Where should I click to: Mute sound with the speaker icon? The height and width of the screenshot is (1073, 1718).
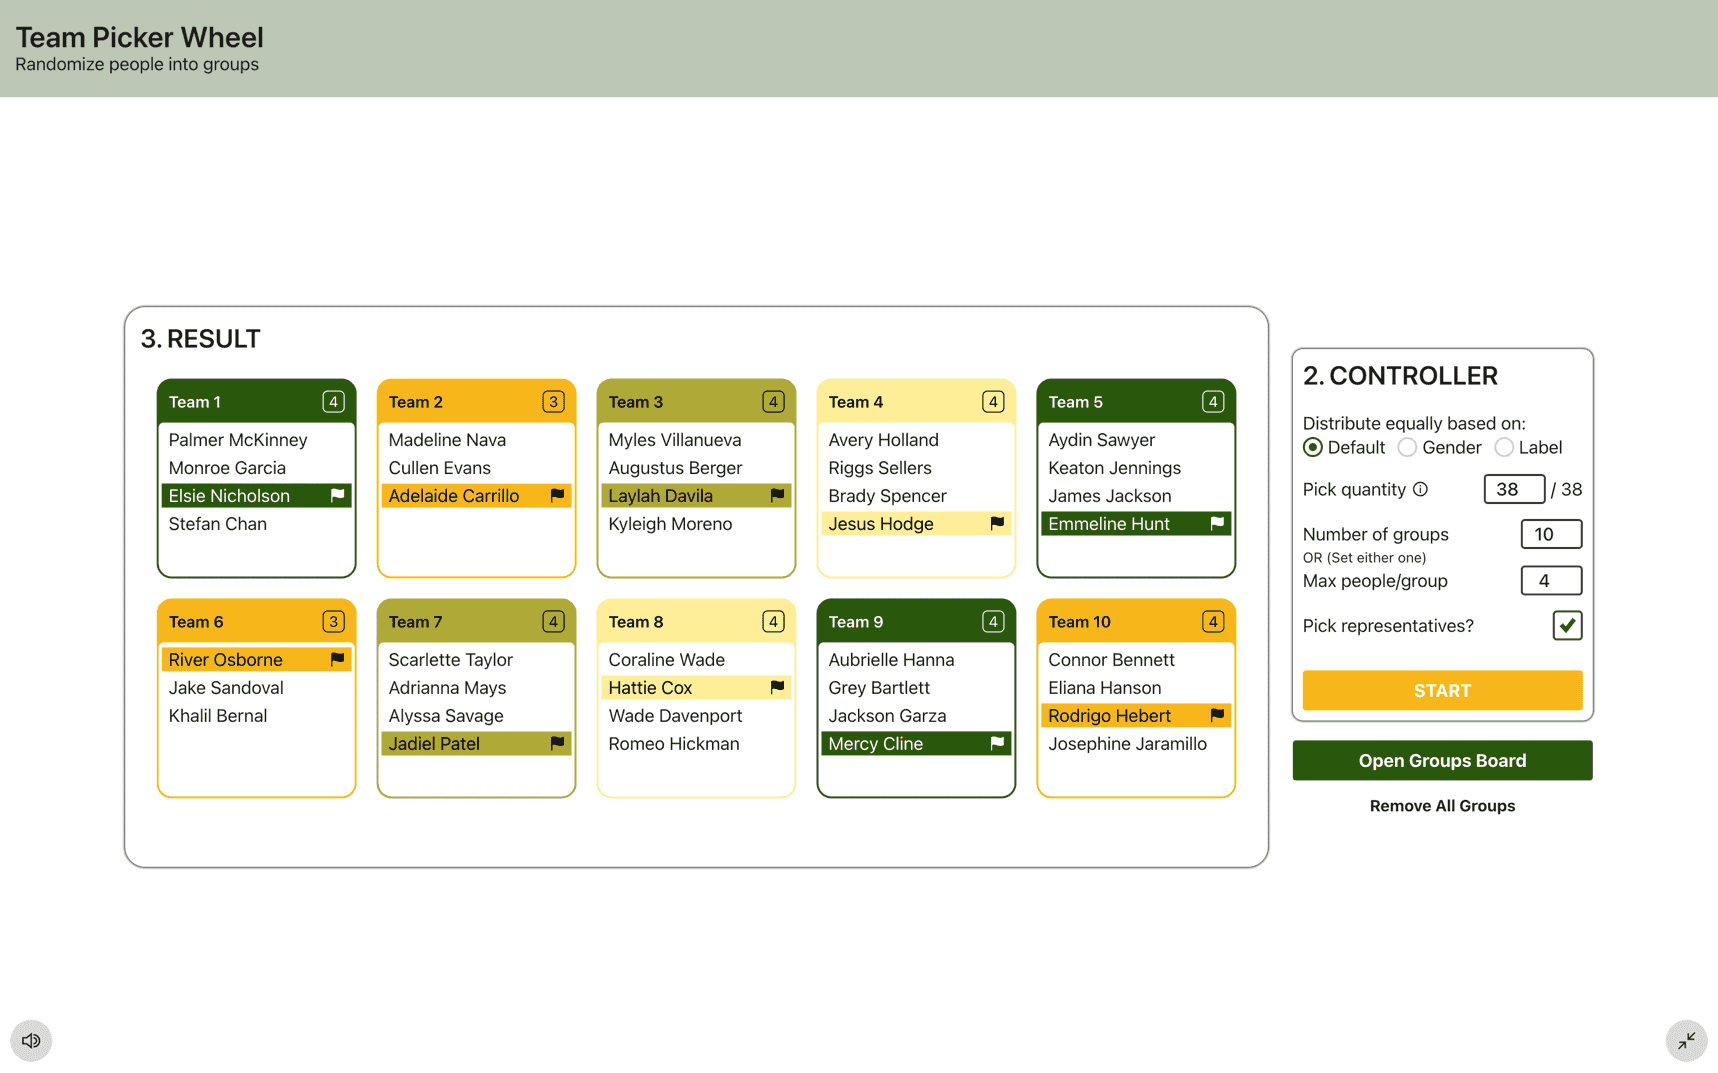31,1040
